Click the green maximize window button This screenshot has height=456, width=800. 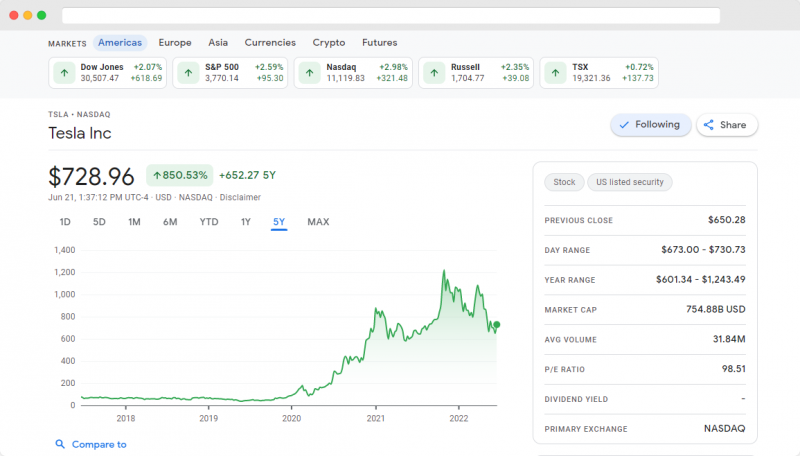point(42,15)
